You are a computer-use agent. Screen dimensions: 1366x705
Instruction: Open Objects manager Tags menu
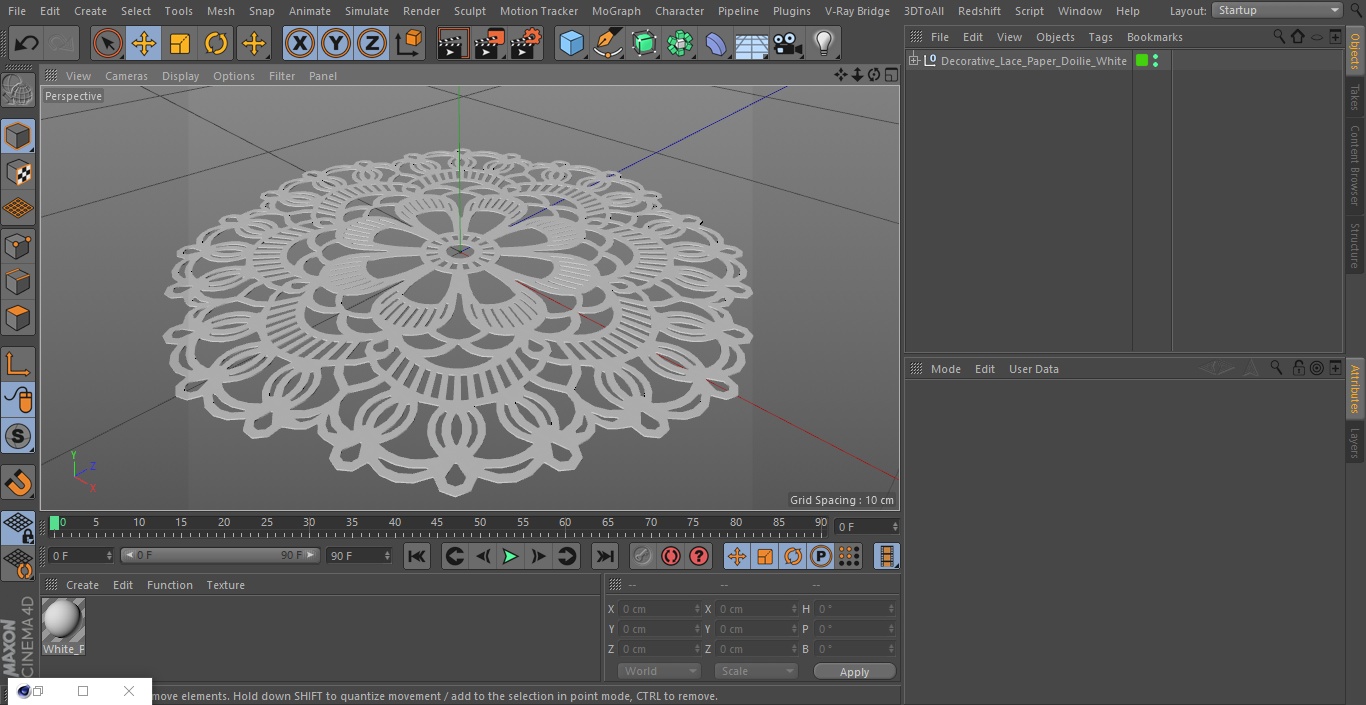1100,37
